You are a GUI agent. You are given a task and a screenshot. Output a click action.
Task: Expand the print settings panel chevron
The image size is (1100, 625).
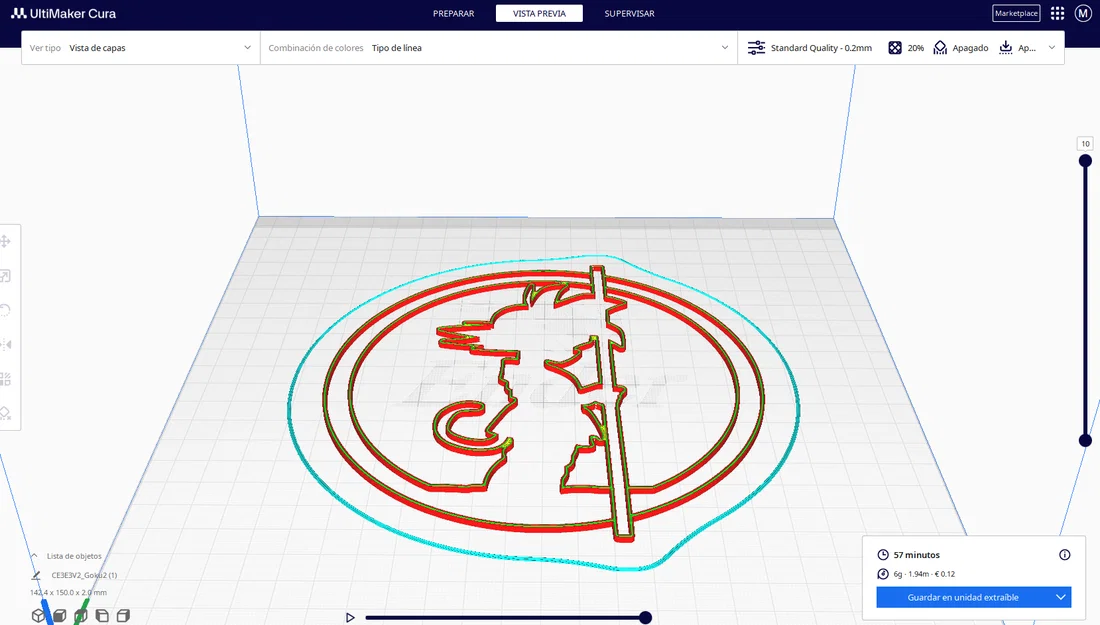[x=1052, y=48]
